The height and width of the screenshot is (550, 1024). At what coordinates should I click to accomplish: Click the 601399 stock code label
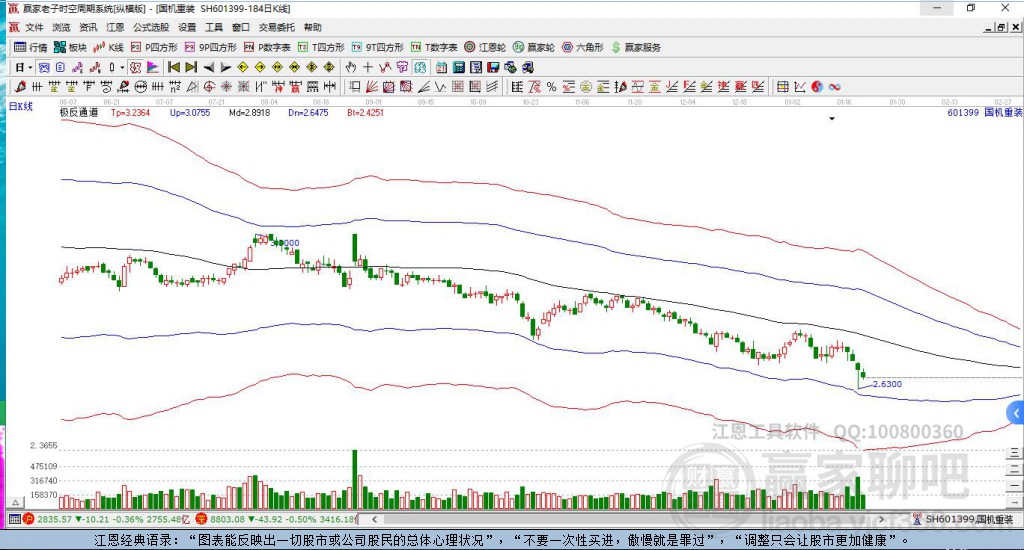tap(963, 112)
